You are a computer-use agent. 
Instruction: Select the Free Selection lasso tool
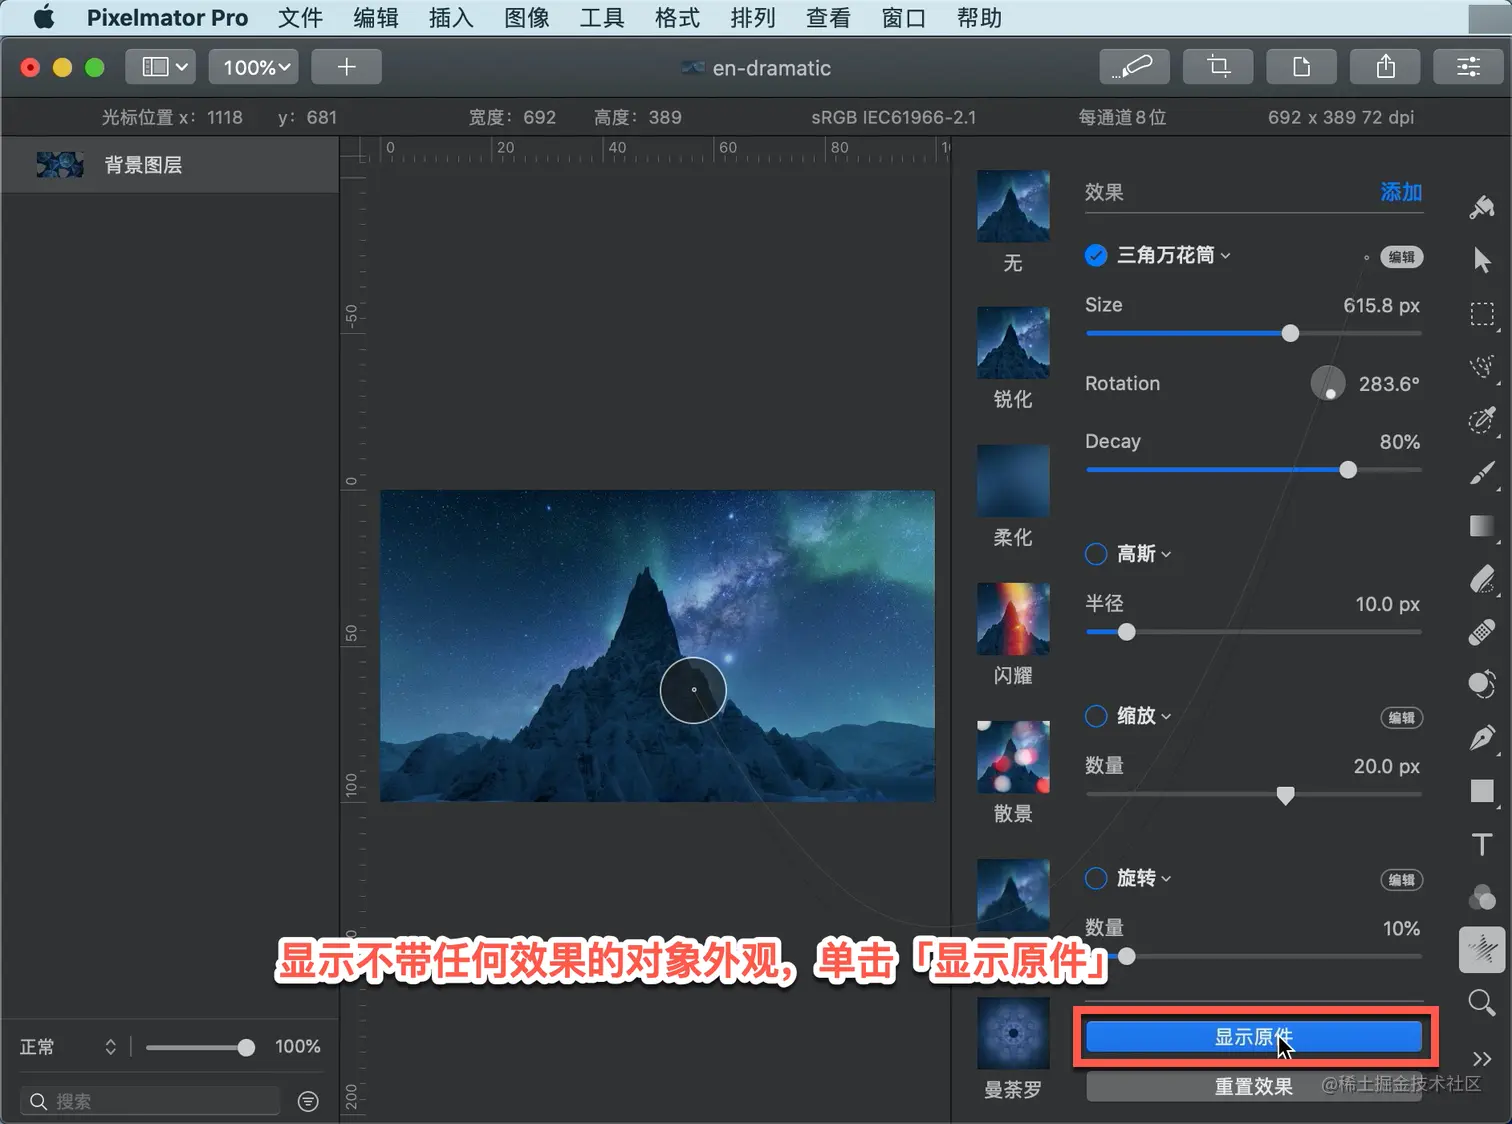coord(1482,366)
